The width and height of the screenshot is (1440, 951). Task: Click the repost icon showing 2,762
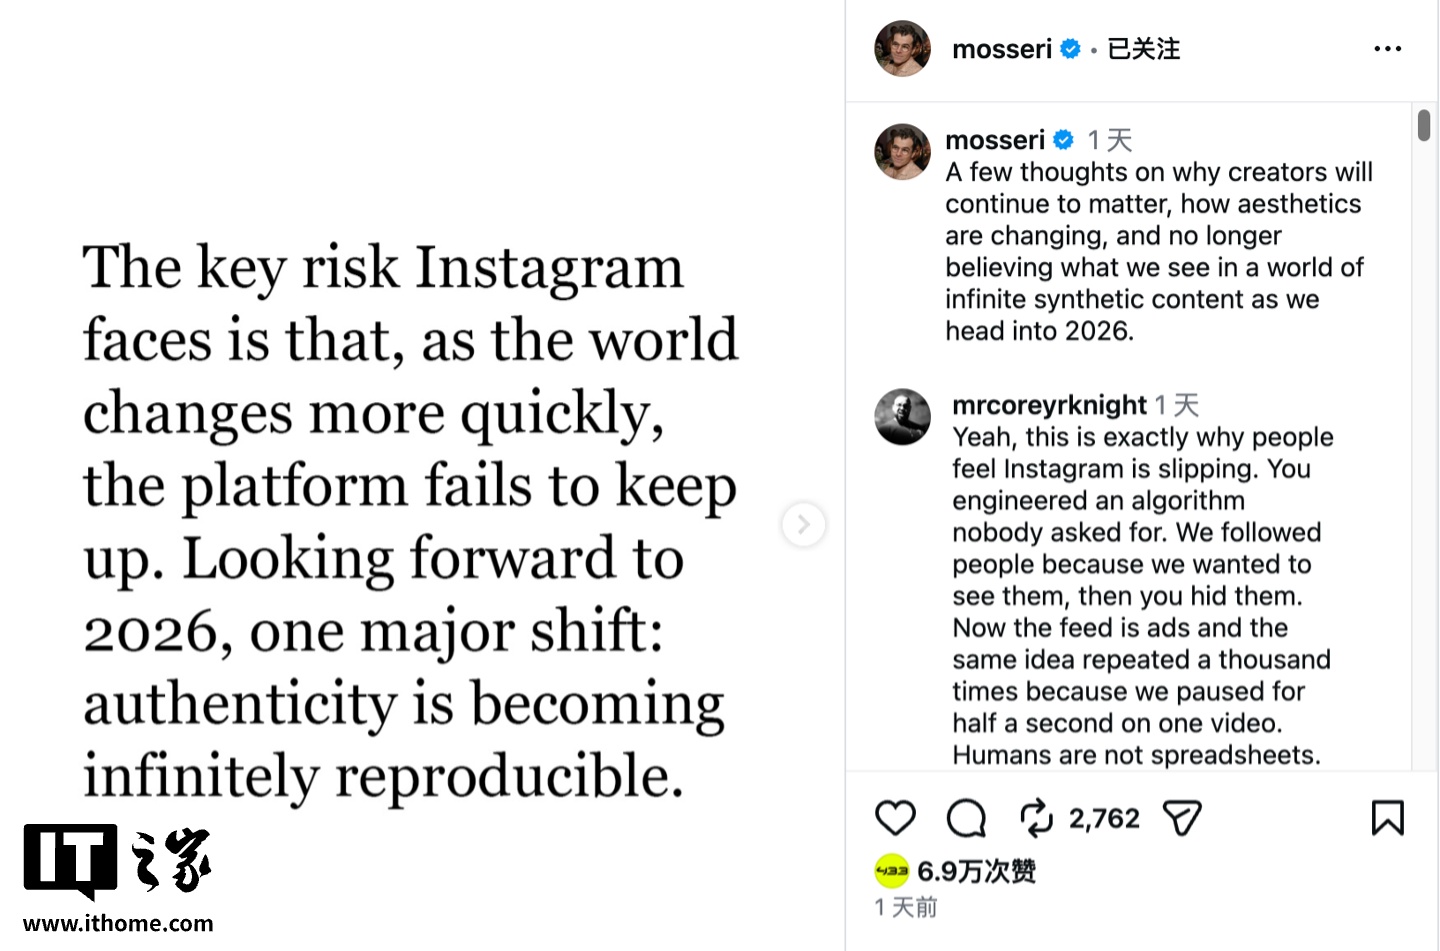pyautogui.click(x=1036, y=817)
